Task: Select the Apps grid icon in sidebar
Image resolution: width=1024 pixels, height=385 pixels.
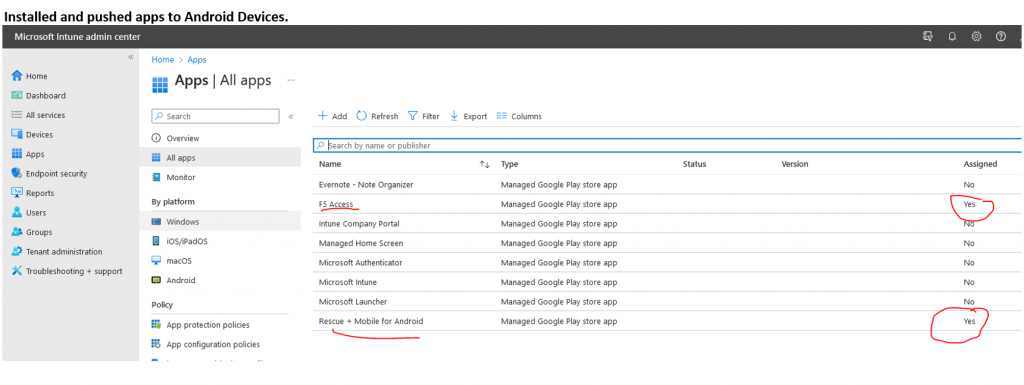Action: tap(17, 154)
